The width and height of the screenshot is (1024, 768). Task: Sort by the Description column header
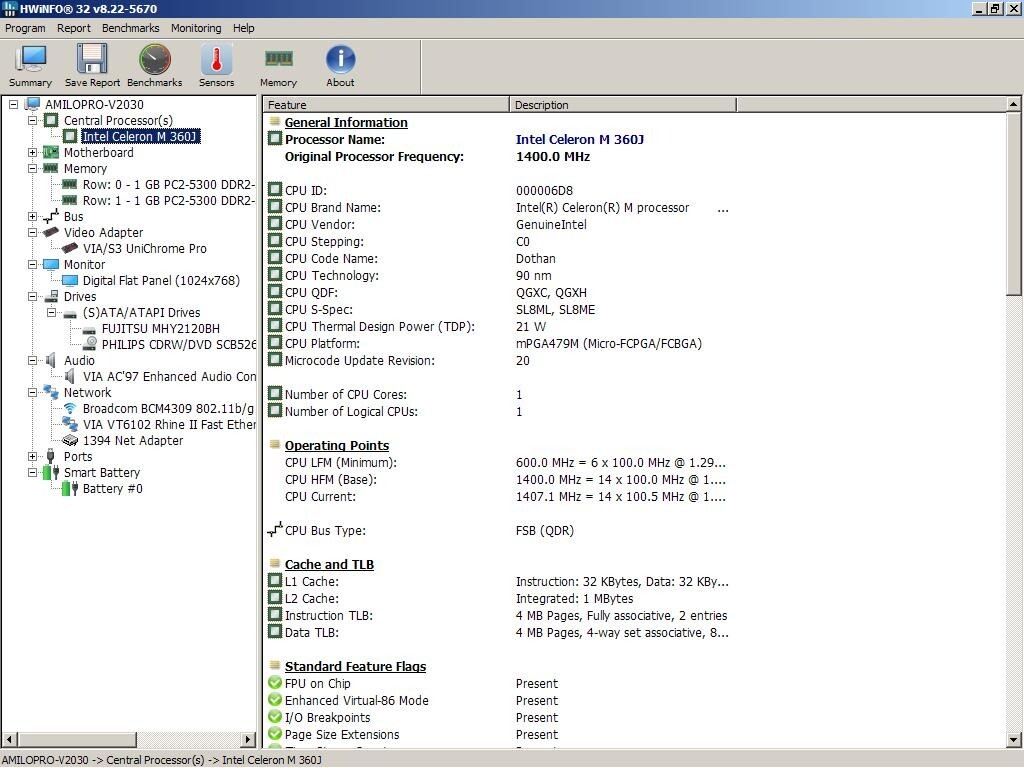click(x=623, y=104)
